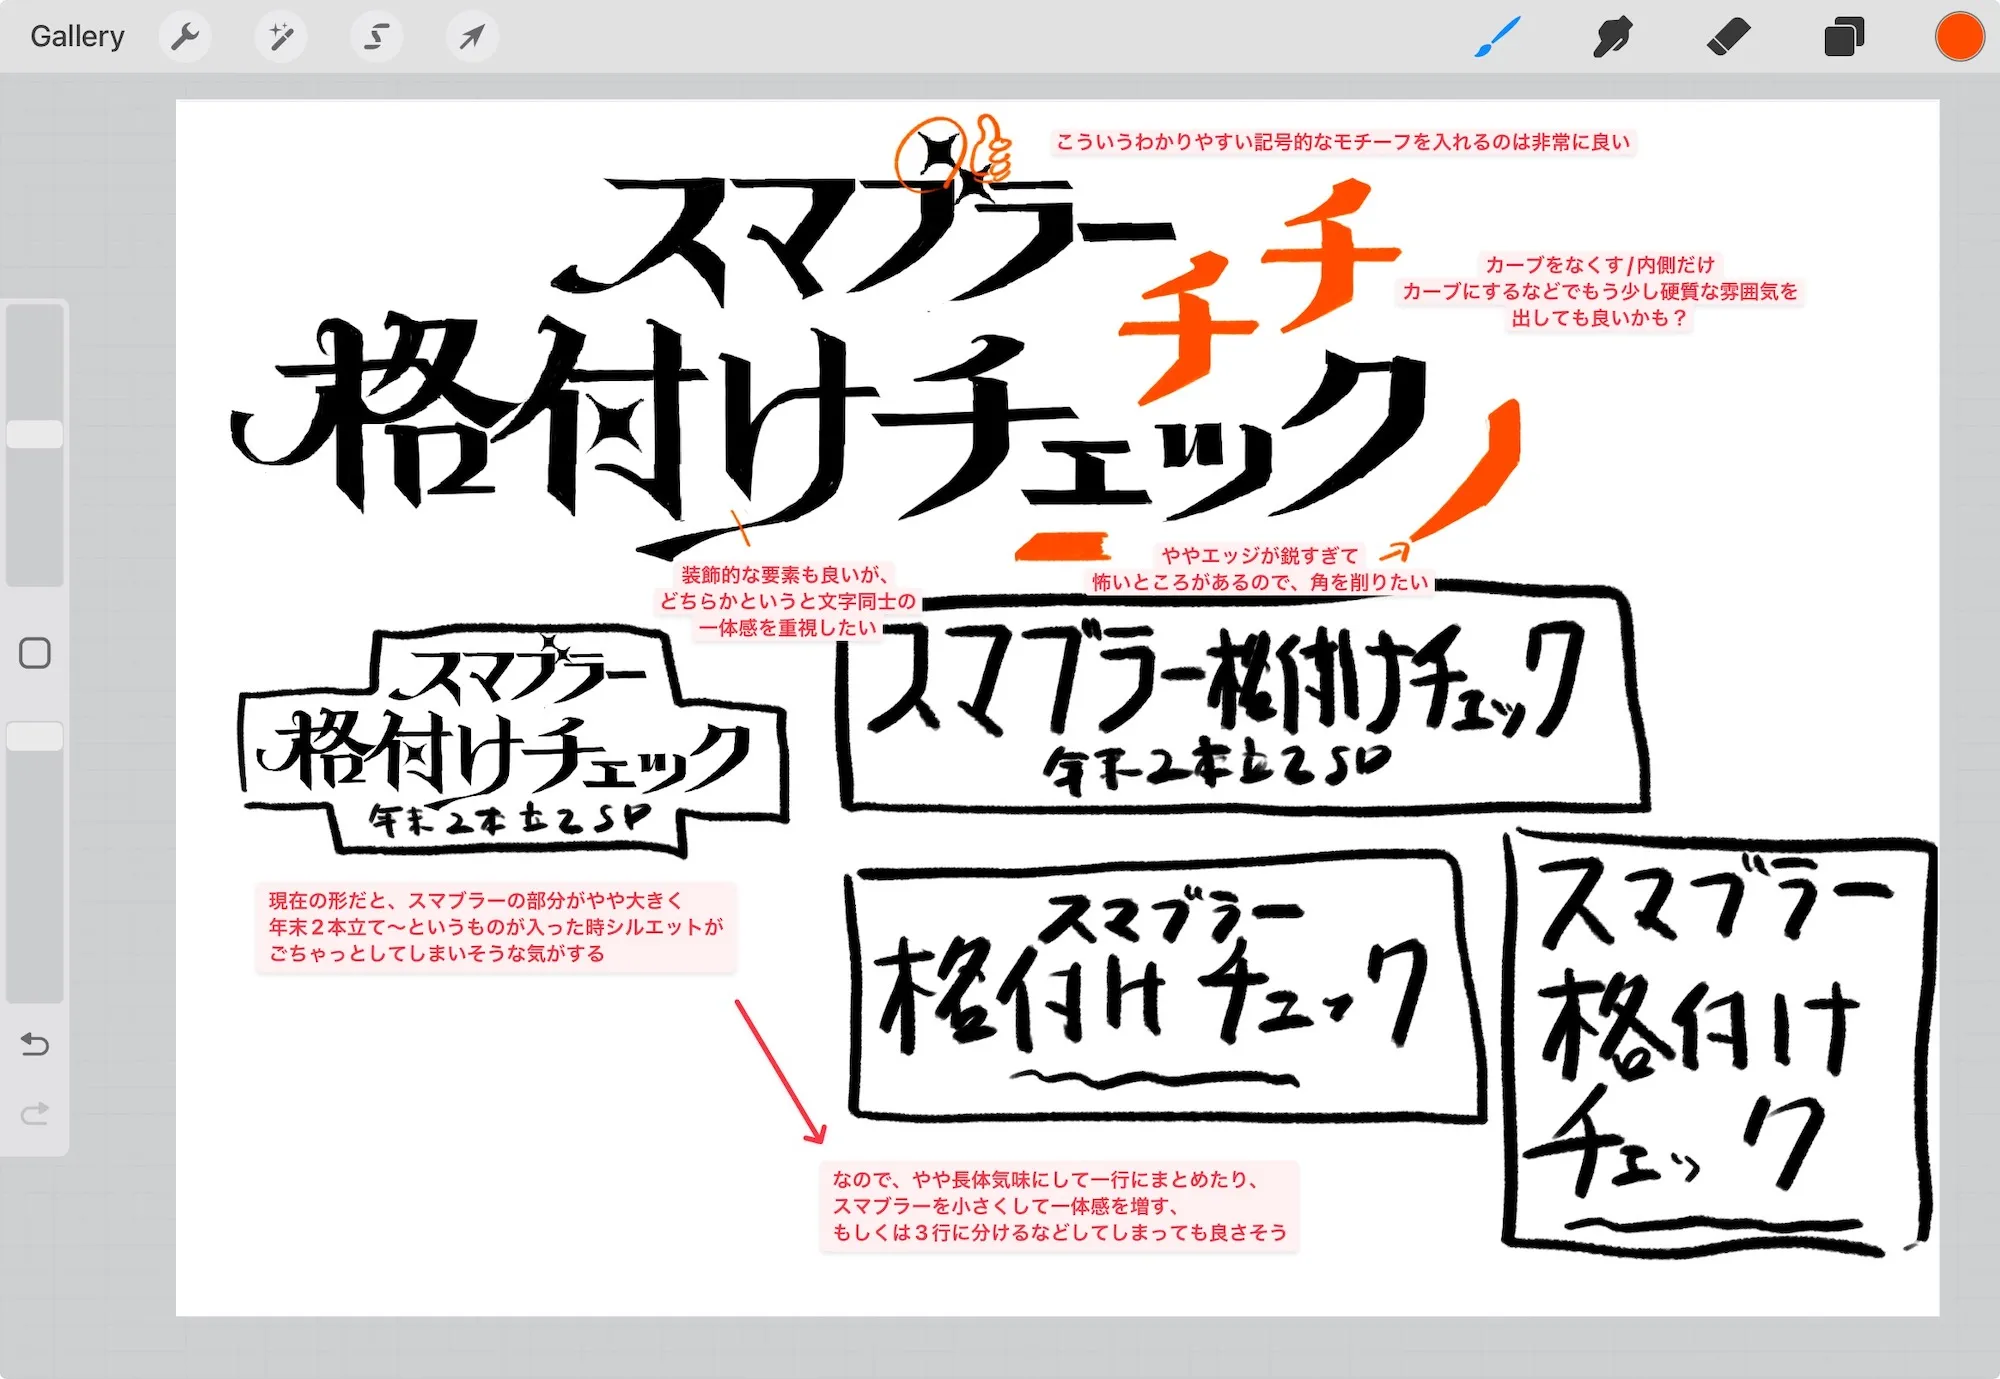Tap the square Modify button on the sidebar
Image resolution: width=2000 pixels, height=1379 pixels.
[x=37, y=652]
